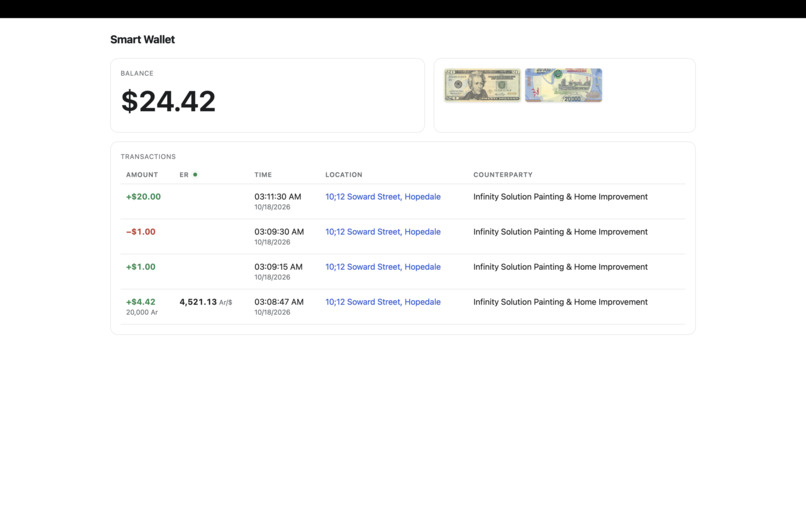Open location link in the −$1.00 row
The height and width of the screenshot is (524, 806).
[x=382, y=231]
